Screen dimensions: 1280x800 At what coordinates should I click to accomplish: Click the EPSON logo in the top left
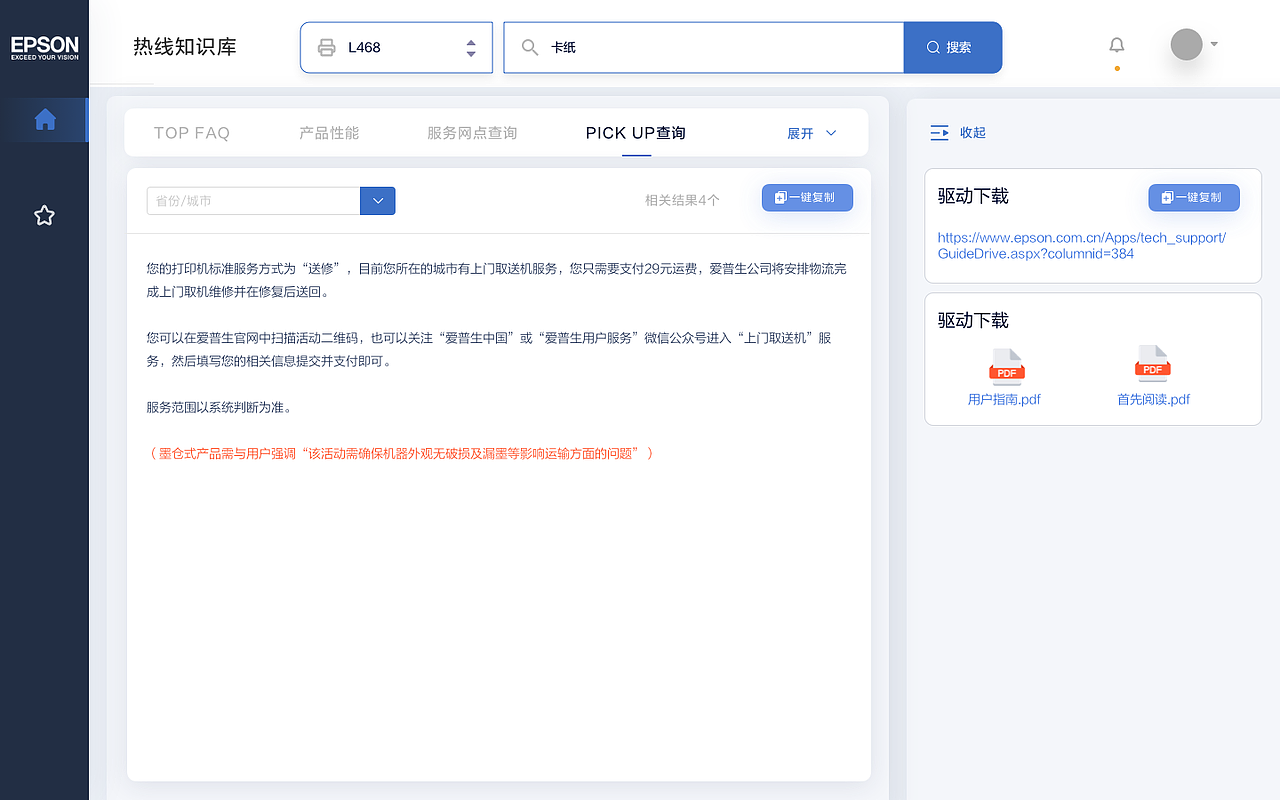tap(44, 45)
